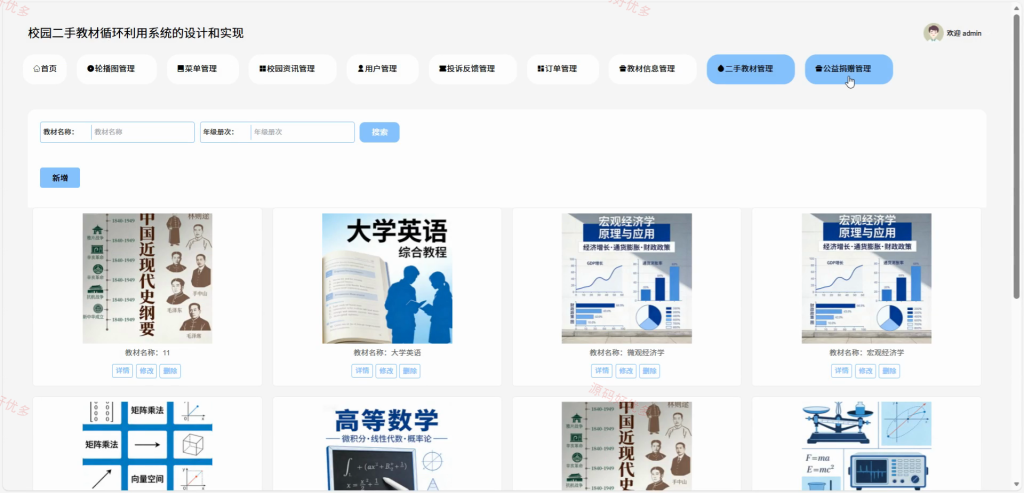Click the cover image of textbook 11
Image resolution: width=1024 pixels, height=493 pixels.
[148, 278]
